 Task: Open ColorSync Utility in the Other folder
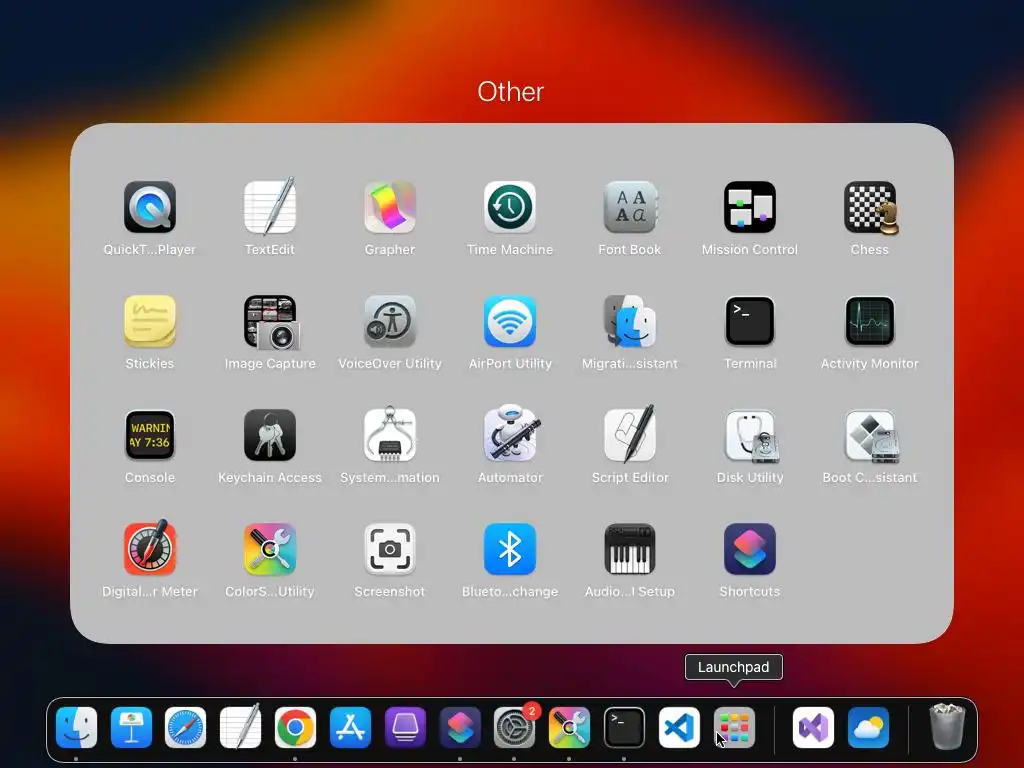click(270, 549)
